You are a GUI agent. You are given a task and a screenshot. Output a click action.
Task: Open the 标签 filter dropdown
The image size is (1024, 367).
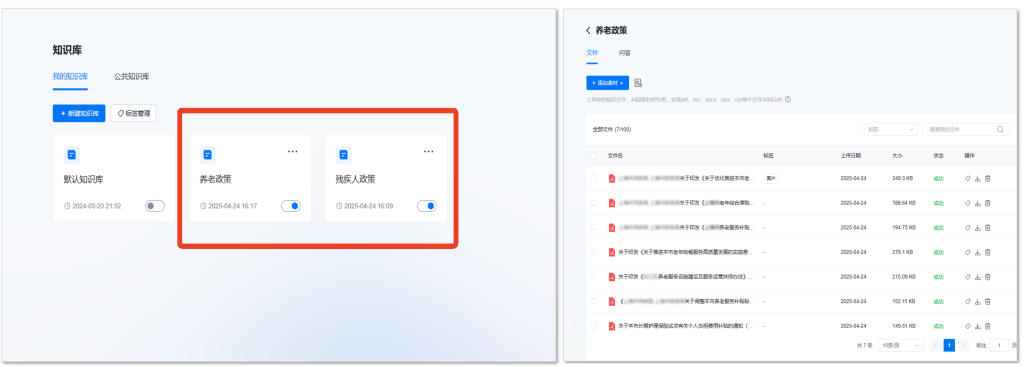point(891,129)
